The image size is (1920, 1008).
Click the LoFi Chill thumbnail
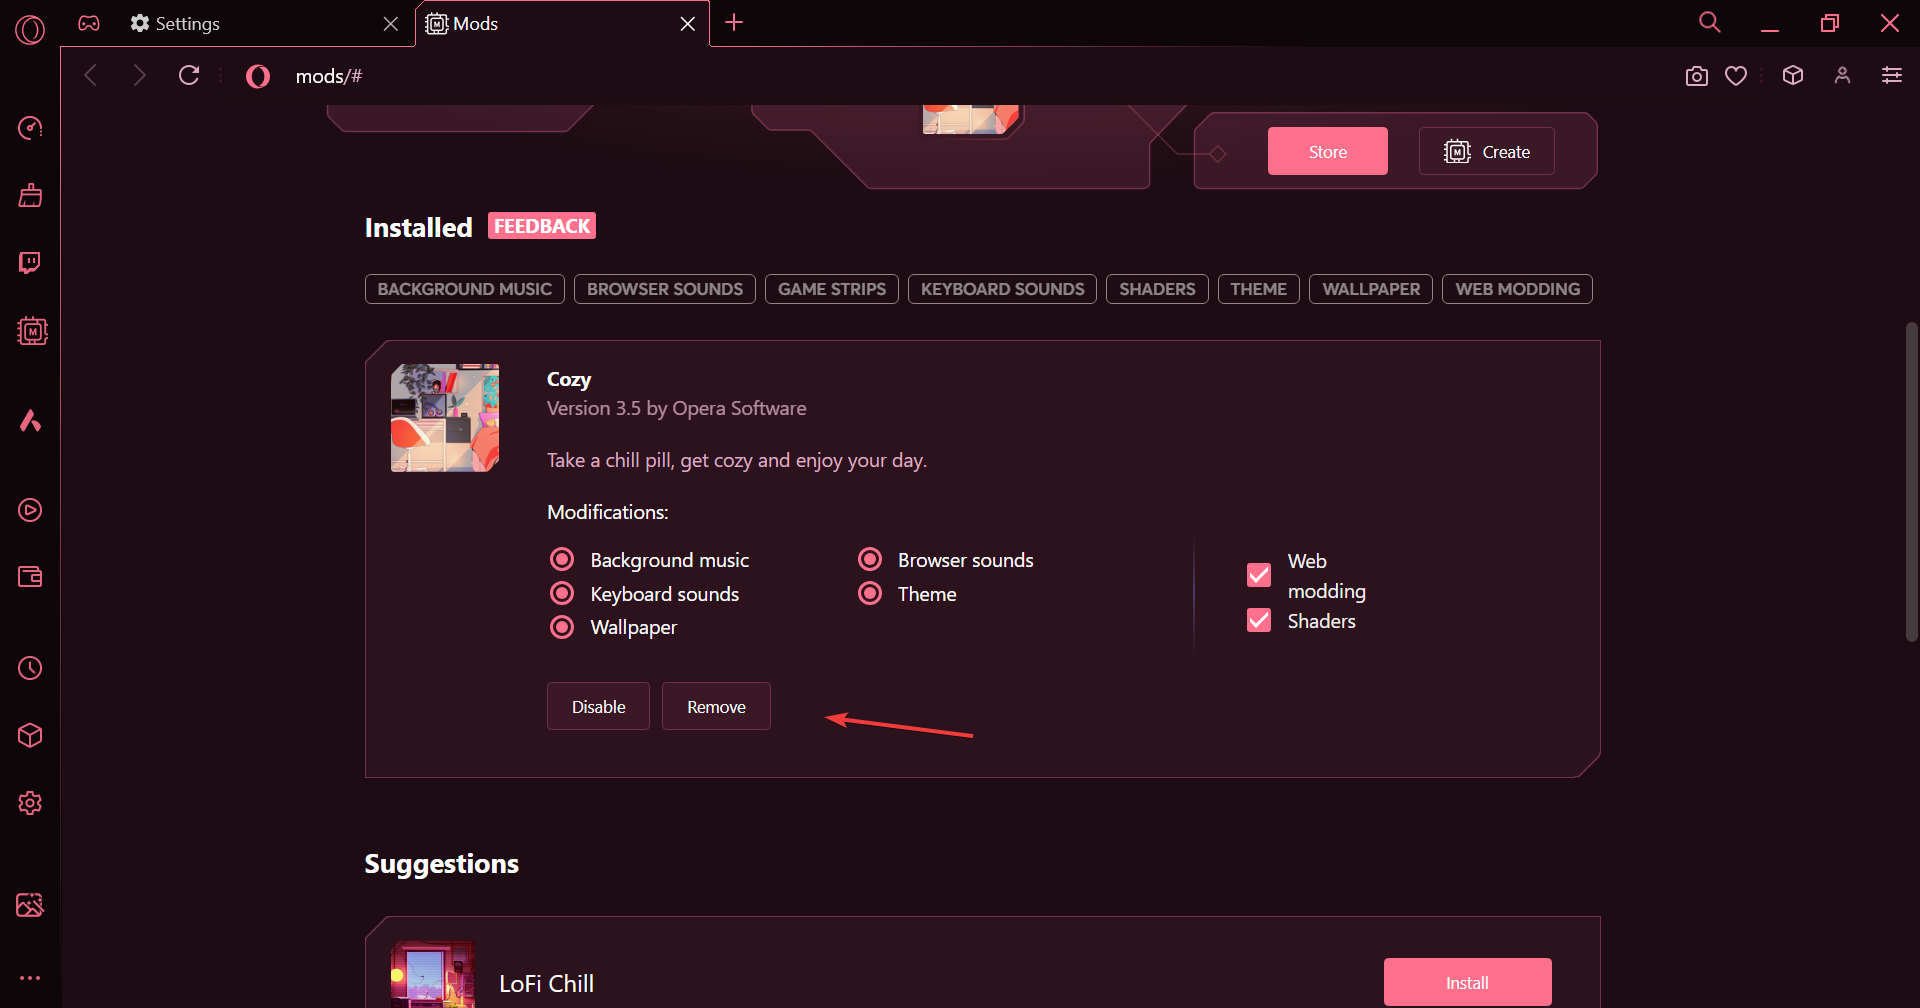pyautogui.click(x=433, y=974)
